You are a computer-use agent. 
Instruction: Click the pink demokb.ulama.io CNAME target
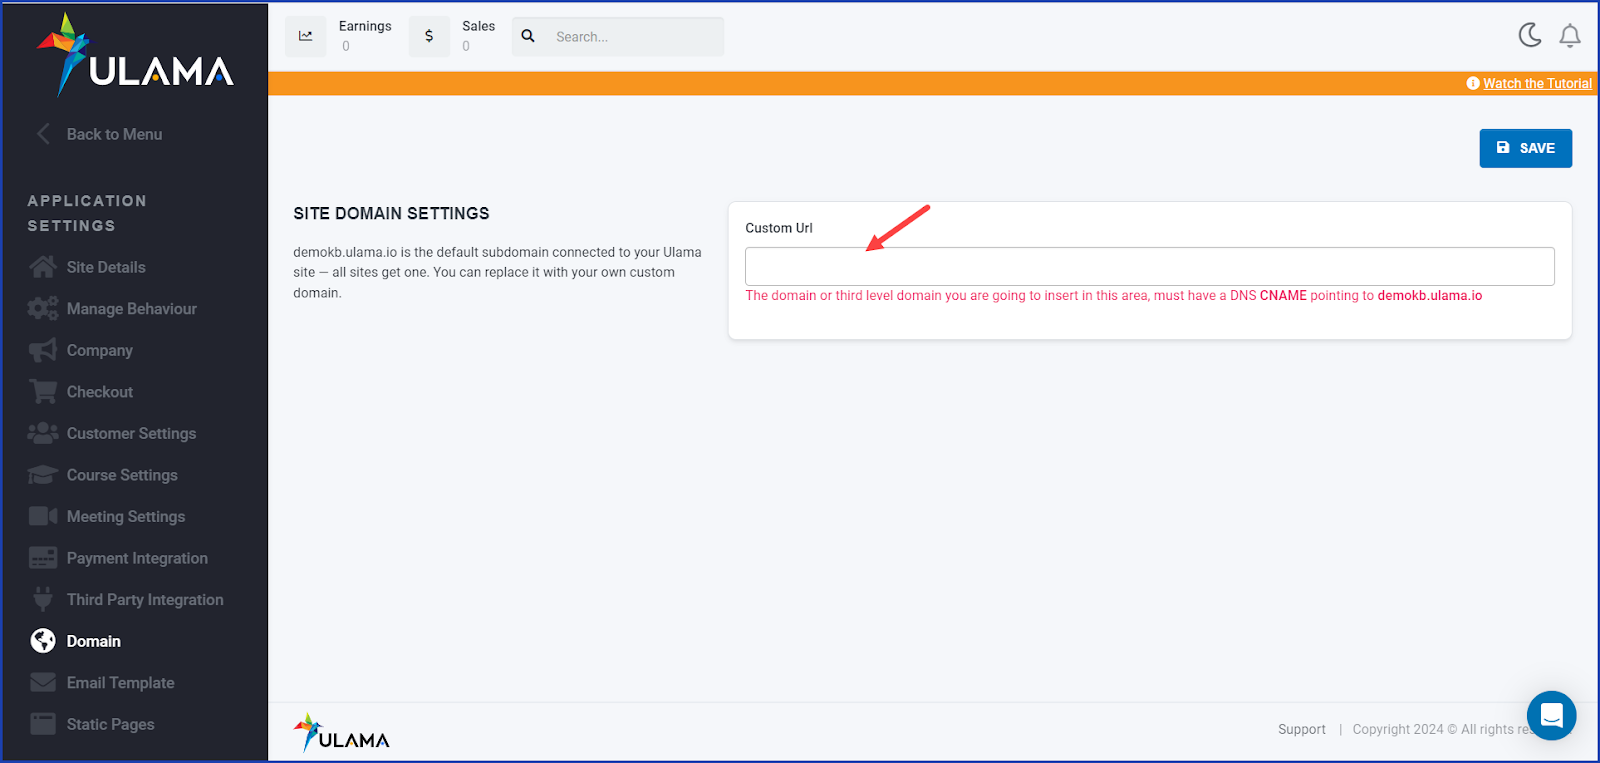pos(1430,295)
